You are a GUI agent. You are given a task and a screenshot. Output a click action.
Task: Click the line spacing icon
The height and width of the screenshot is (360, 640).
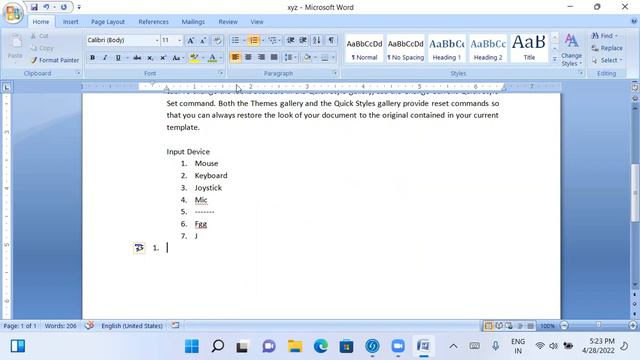click(288, 58)
